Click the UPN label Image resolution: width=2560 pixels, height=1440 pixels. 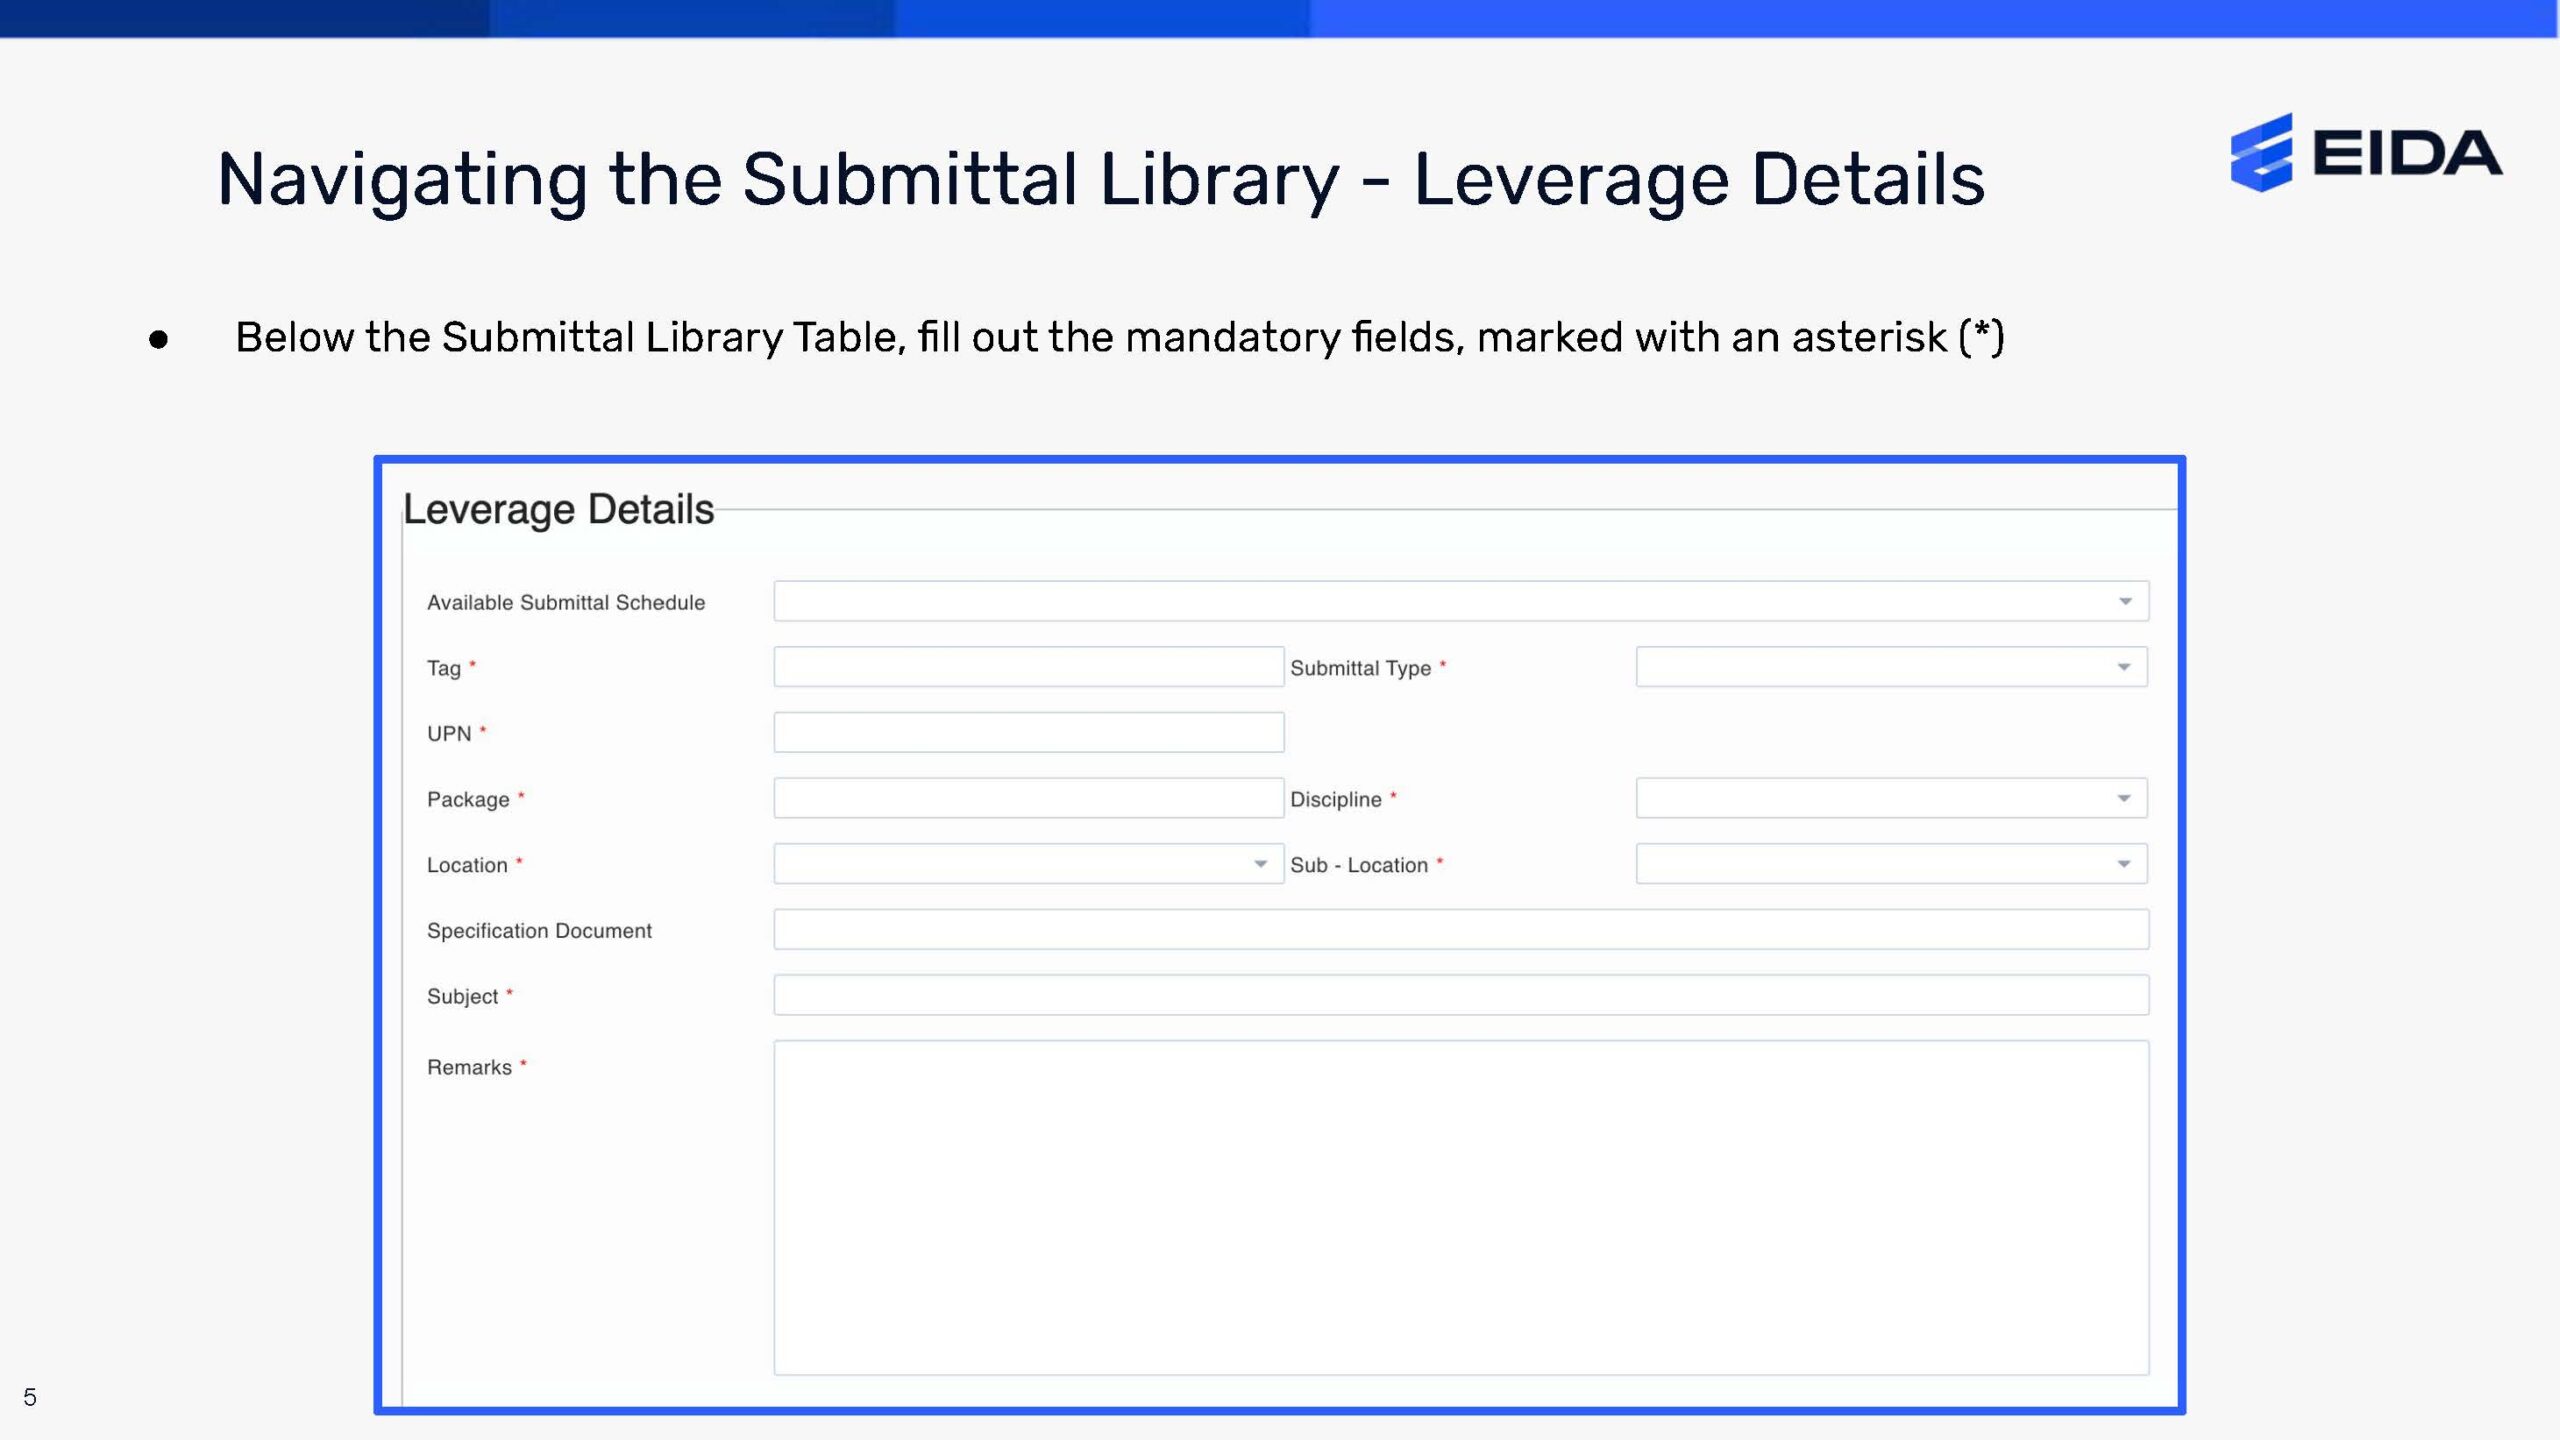point(449,734)
